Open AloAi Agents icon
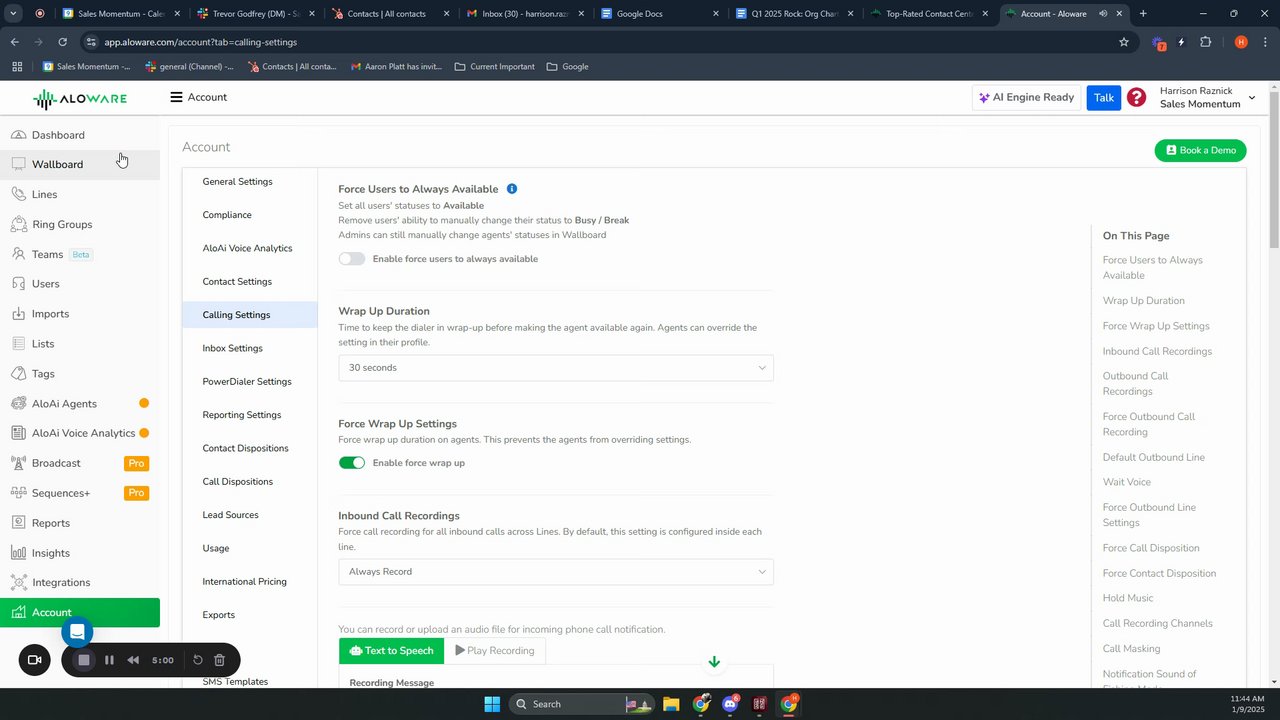This screenshot has width=1280, height=720. (18, 403)
